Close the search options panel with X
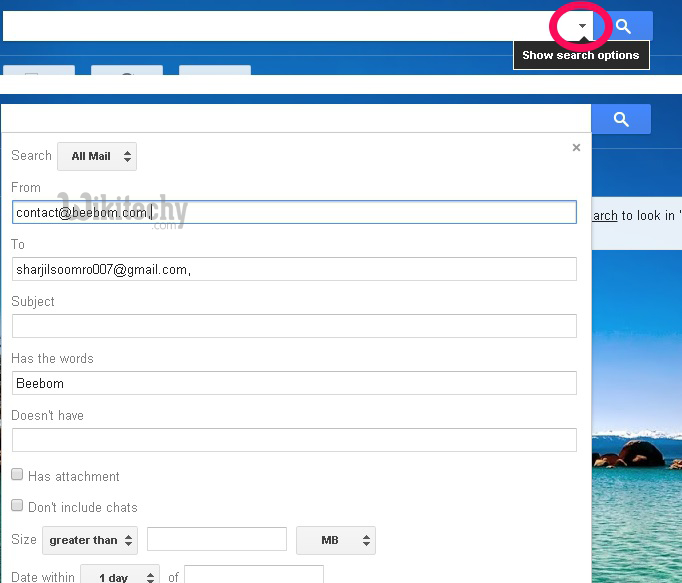This screenshot has width=682, height=583. 576,148
